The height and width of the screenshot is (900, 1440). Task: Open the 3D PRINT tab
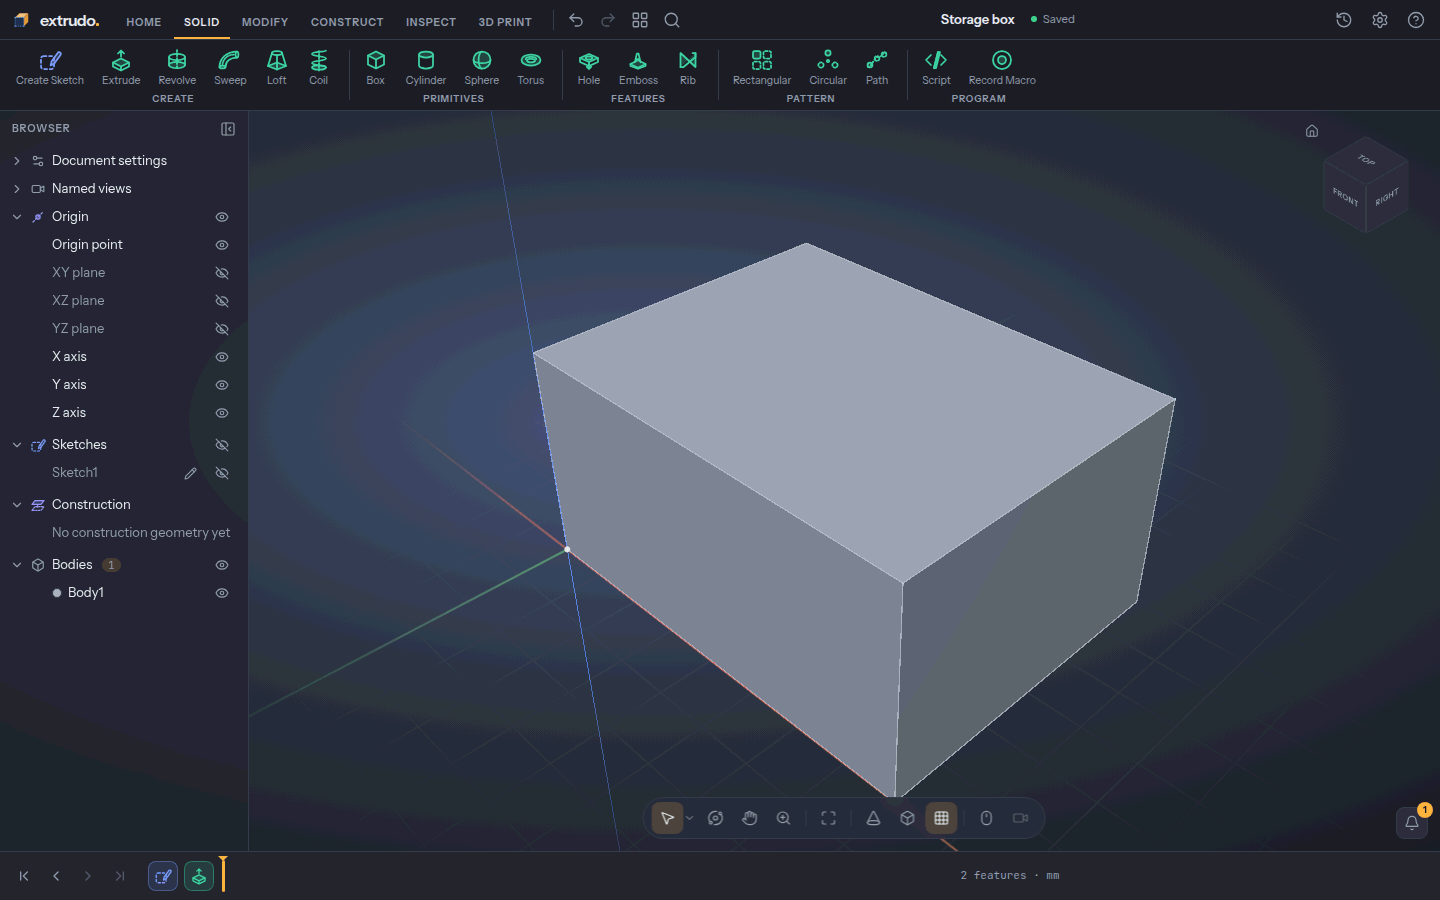(505, 22)
